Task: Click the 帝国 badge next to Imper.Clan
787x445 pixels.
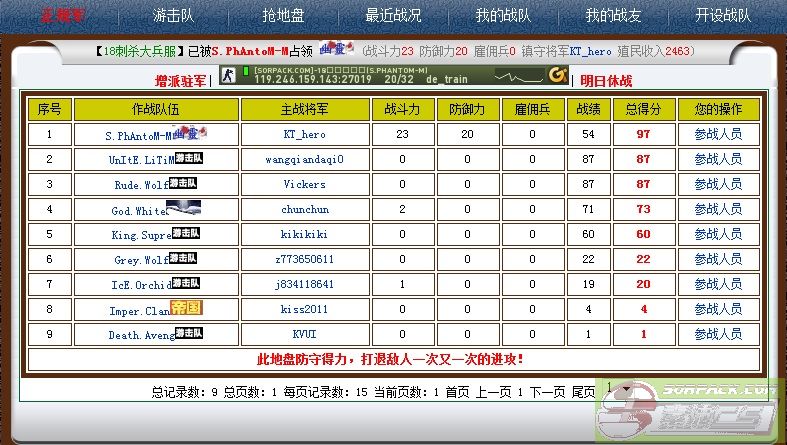Action: click(187, 308)
